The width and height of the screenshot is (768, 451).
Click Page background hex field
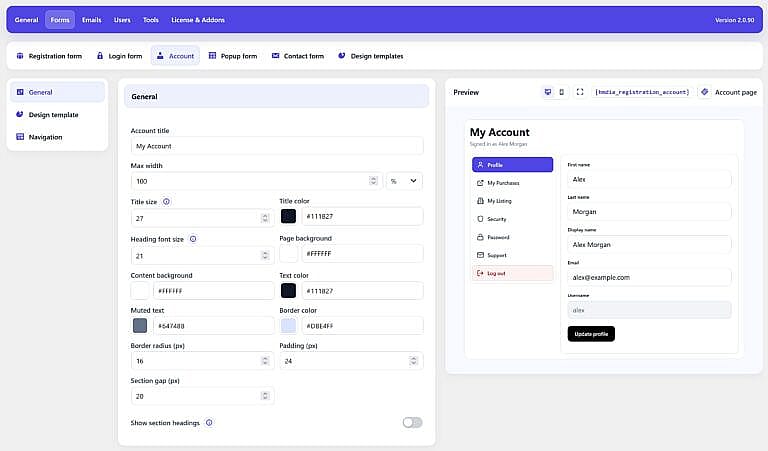coord(362,254)
